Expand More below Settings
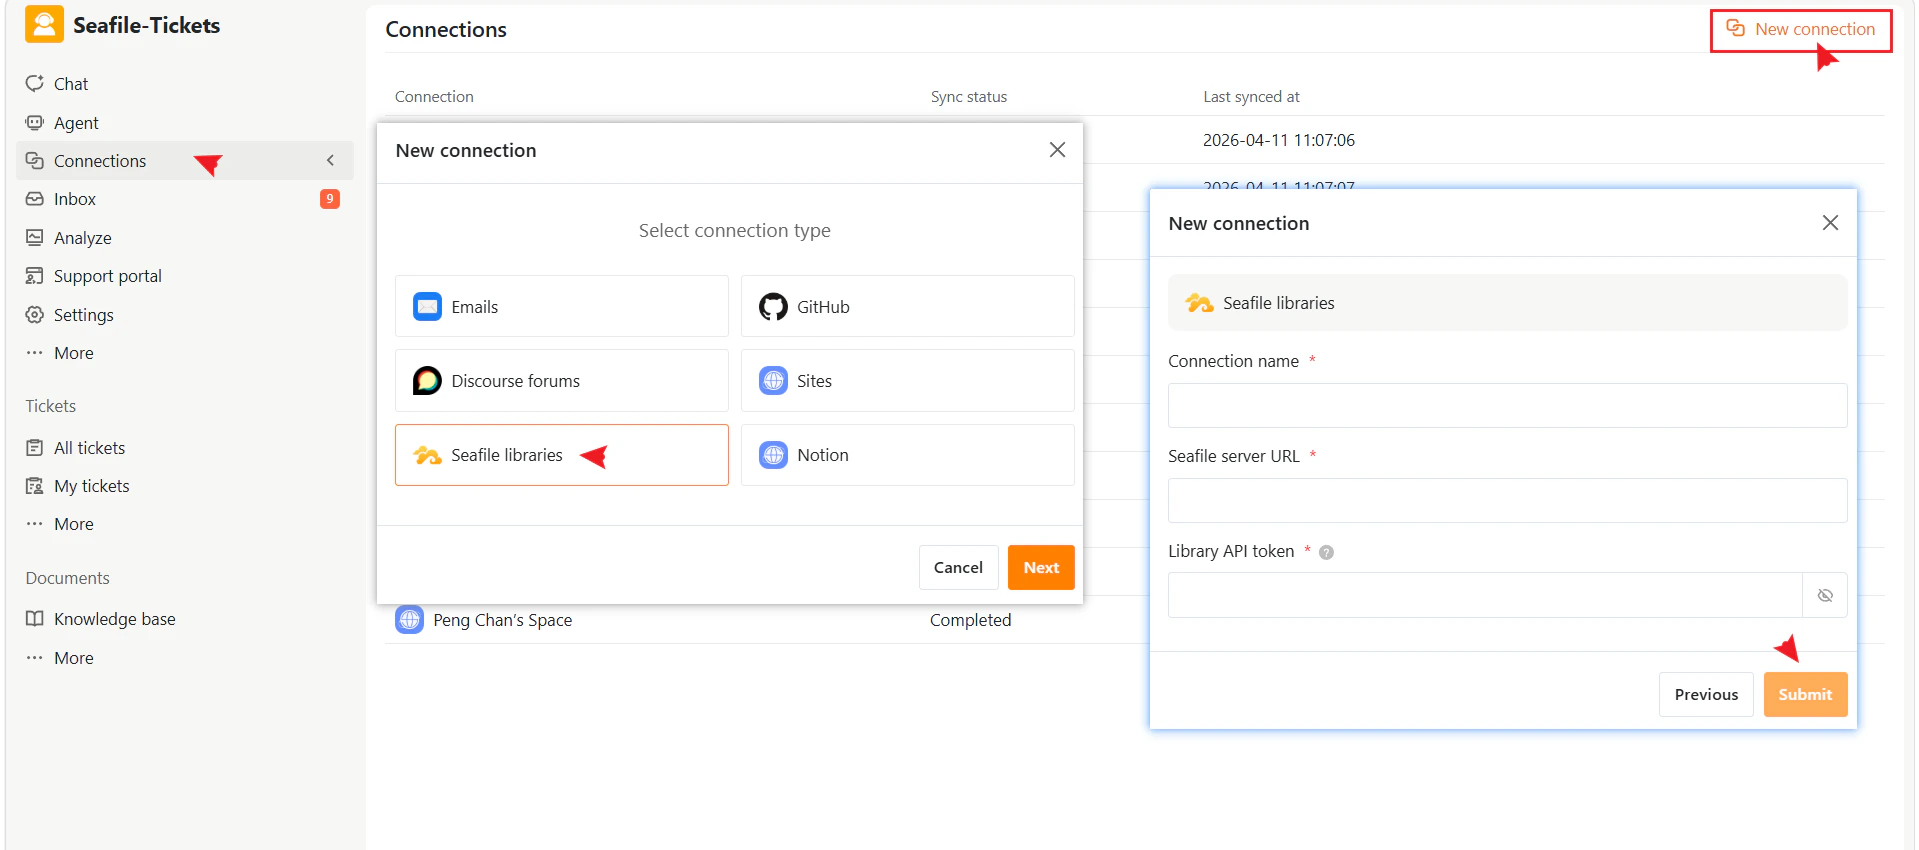The width and height of the screenshot is (1919, 850). (74, 353)
